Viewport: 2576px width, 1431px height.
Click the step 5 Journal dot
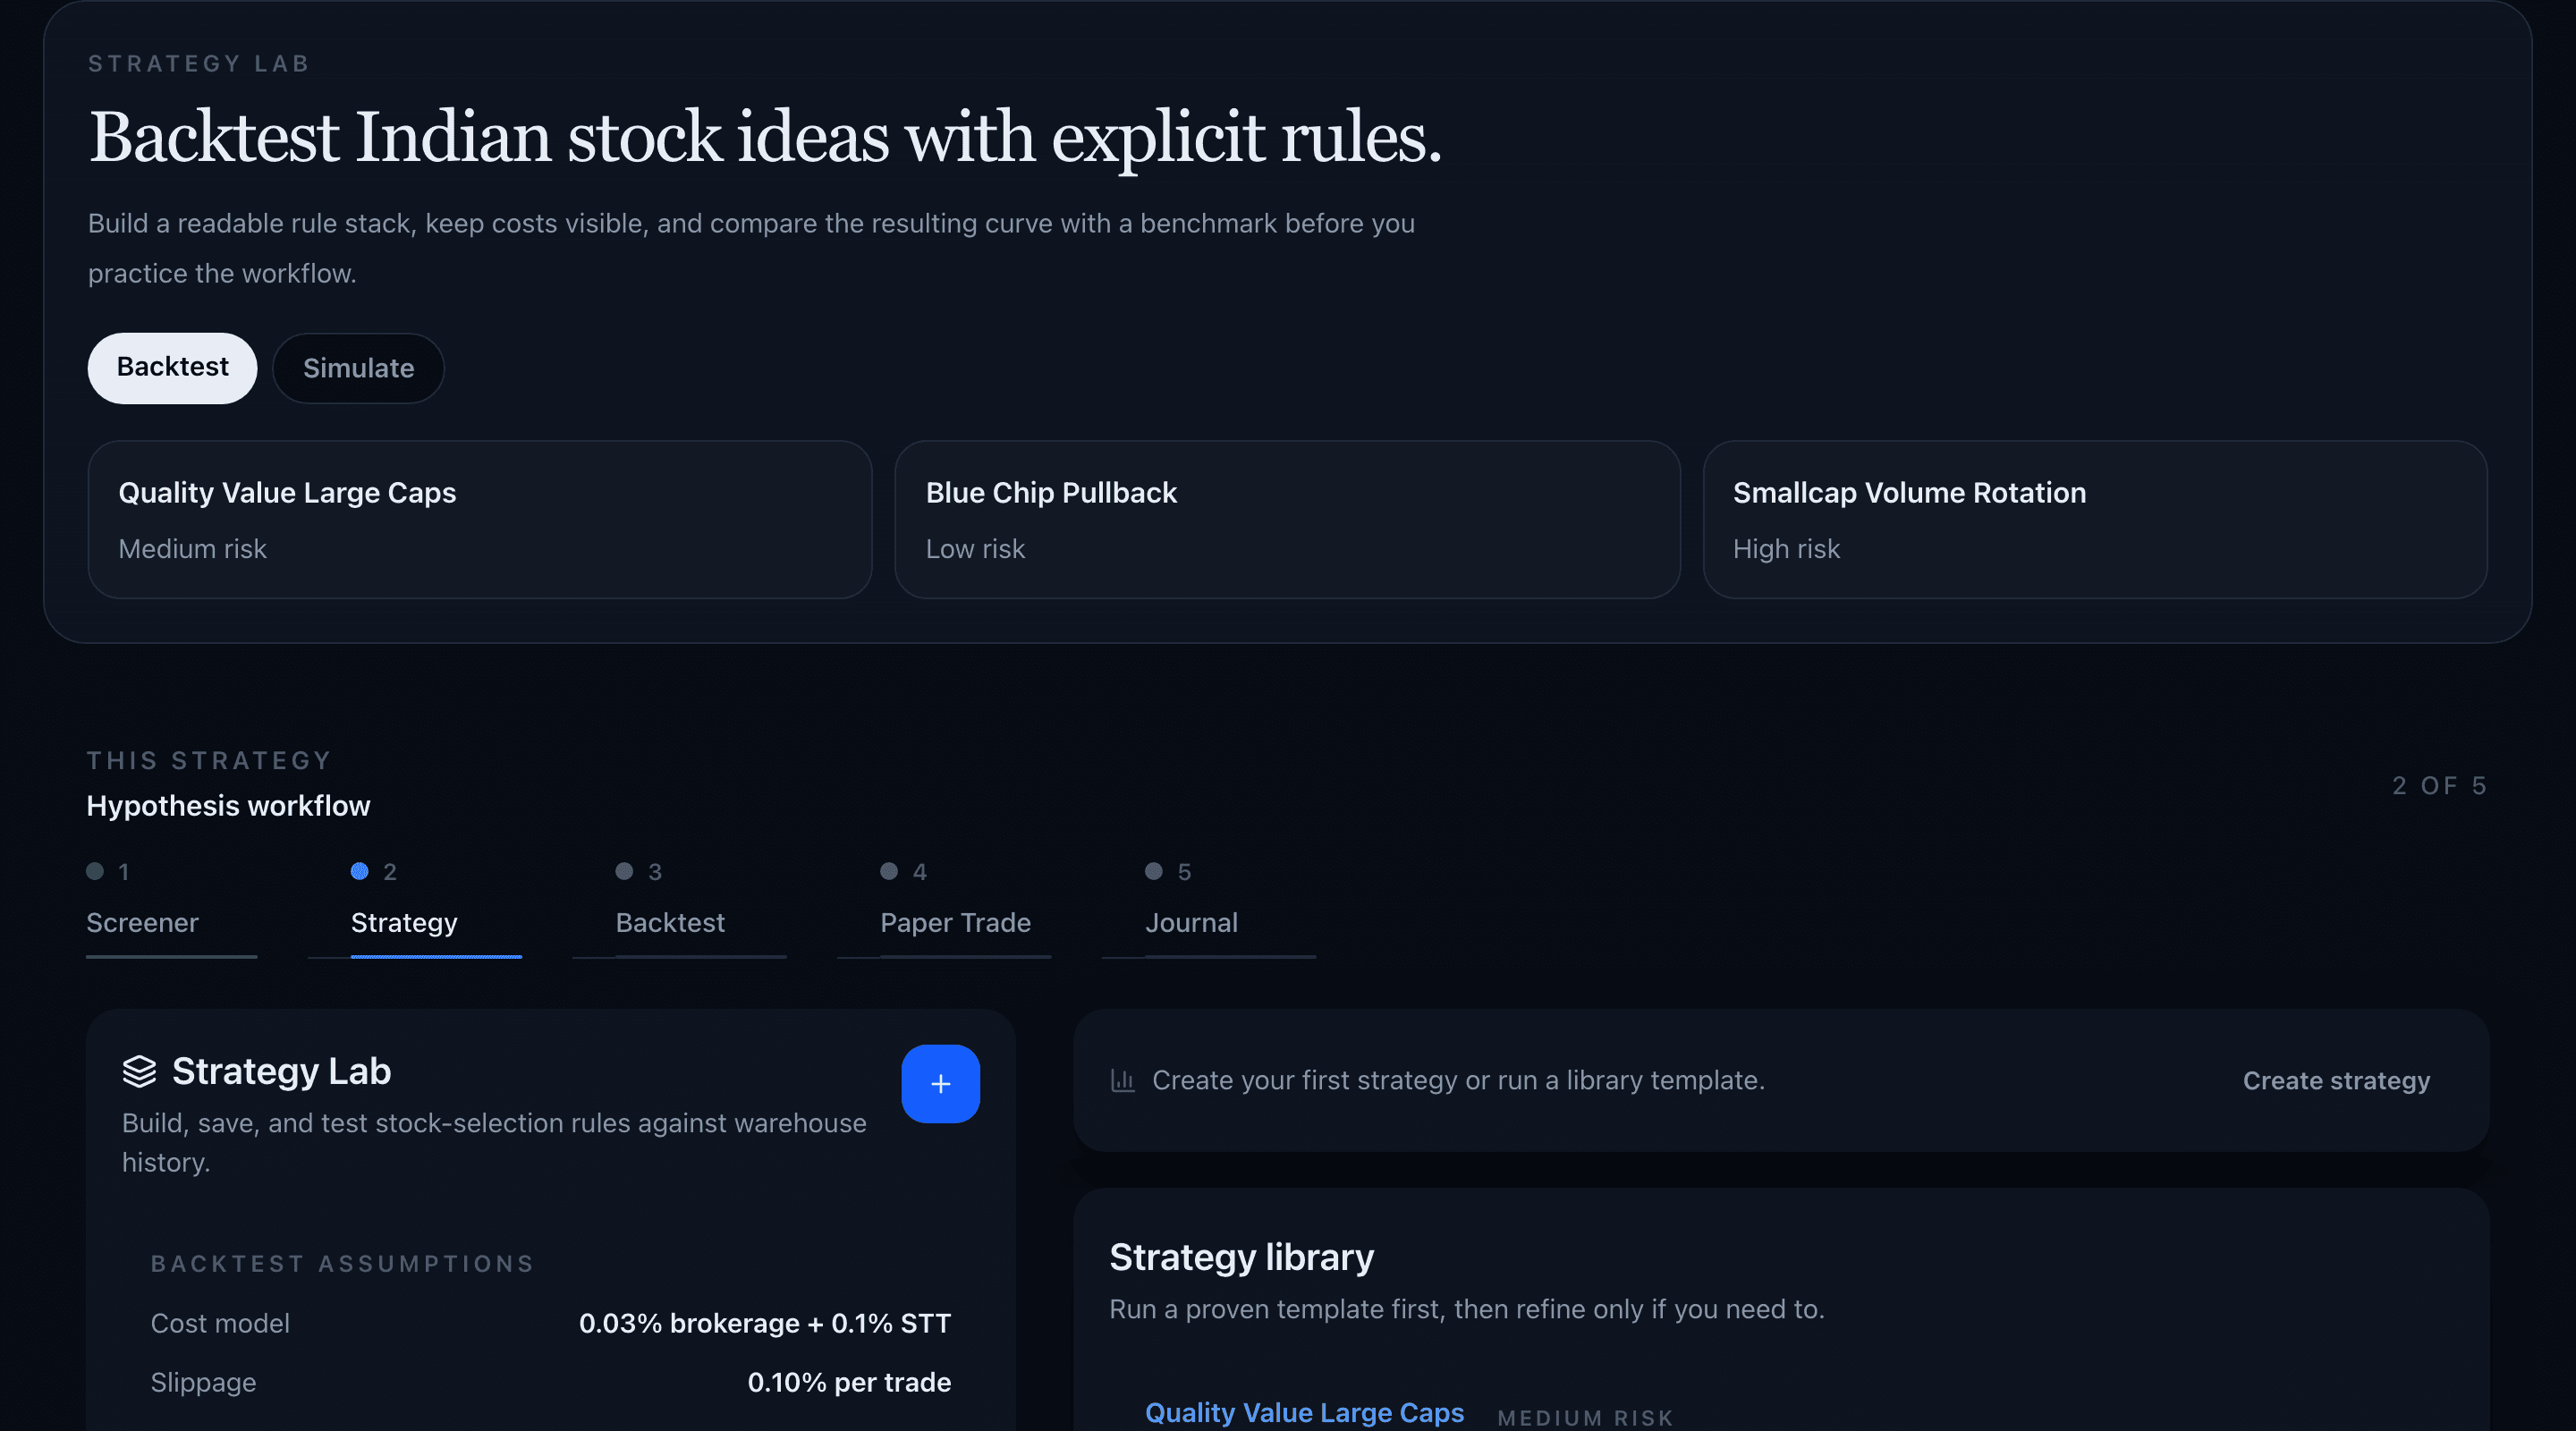point(1154,871)
